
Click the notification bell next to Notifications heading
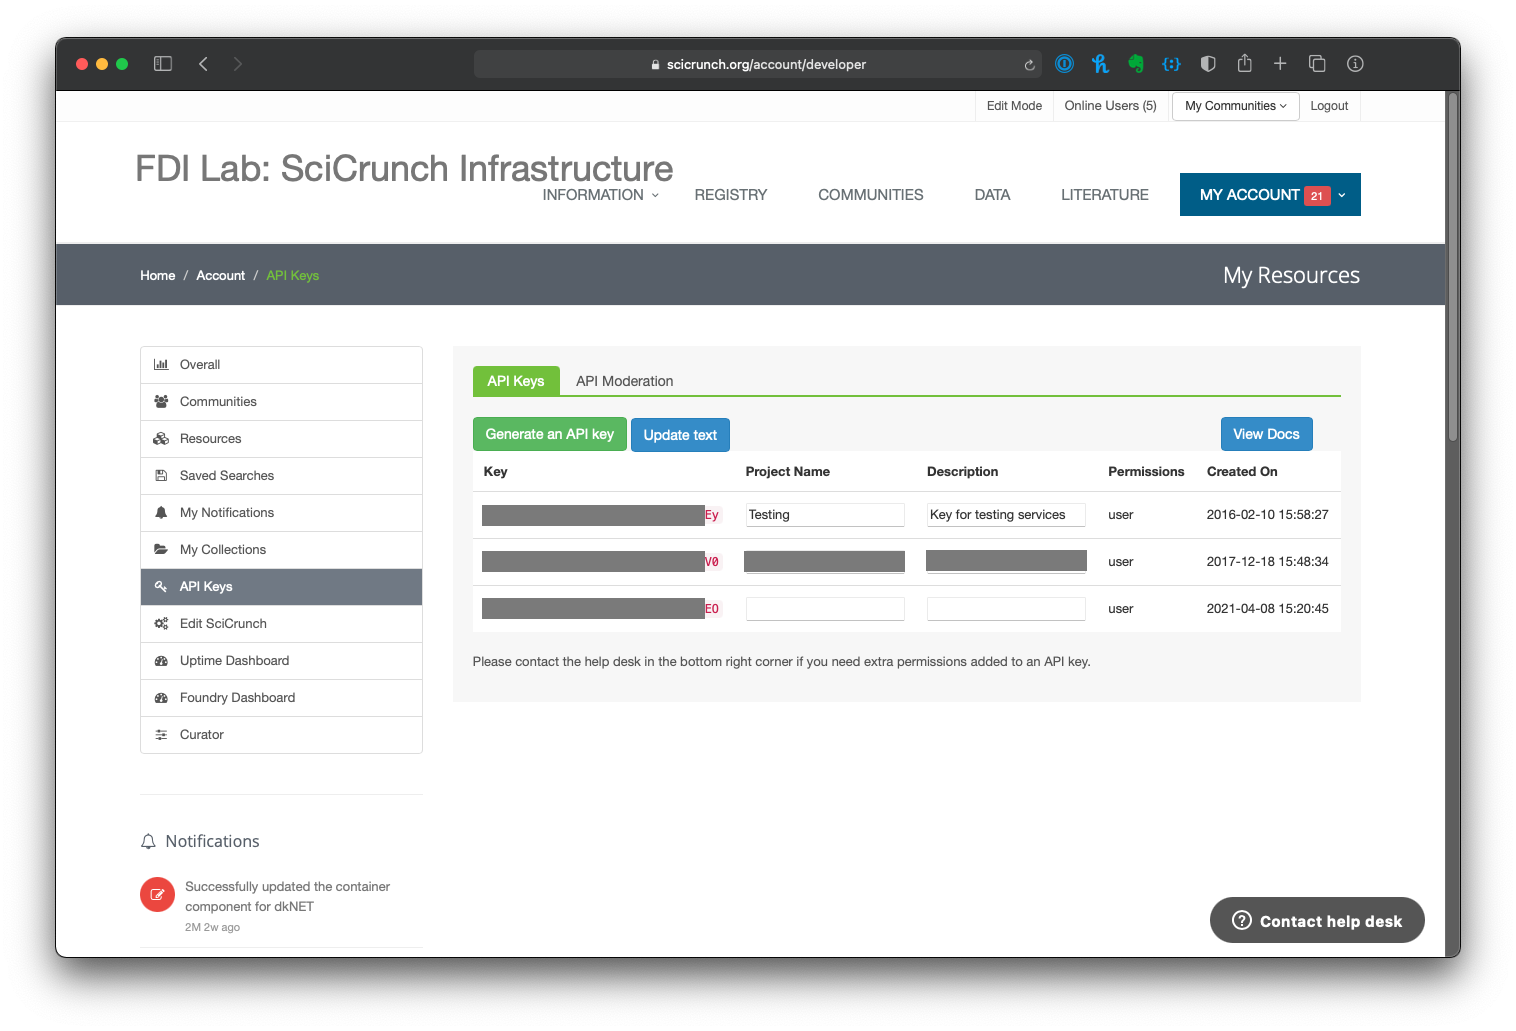[x=149, y=841]
